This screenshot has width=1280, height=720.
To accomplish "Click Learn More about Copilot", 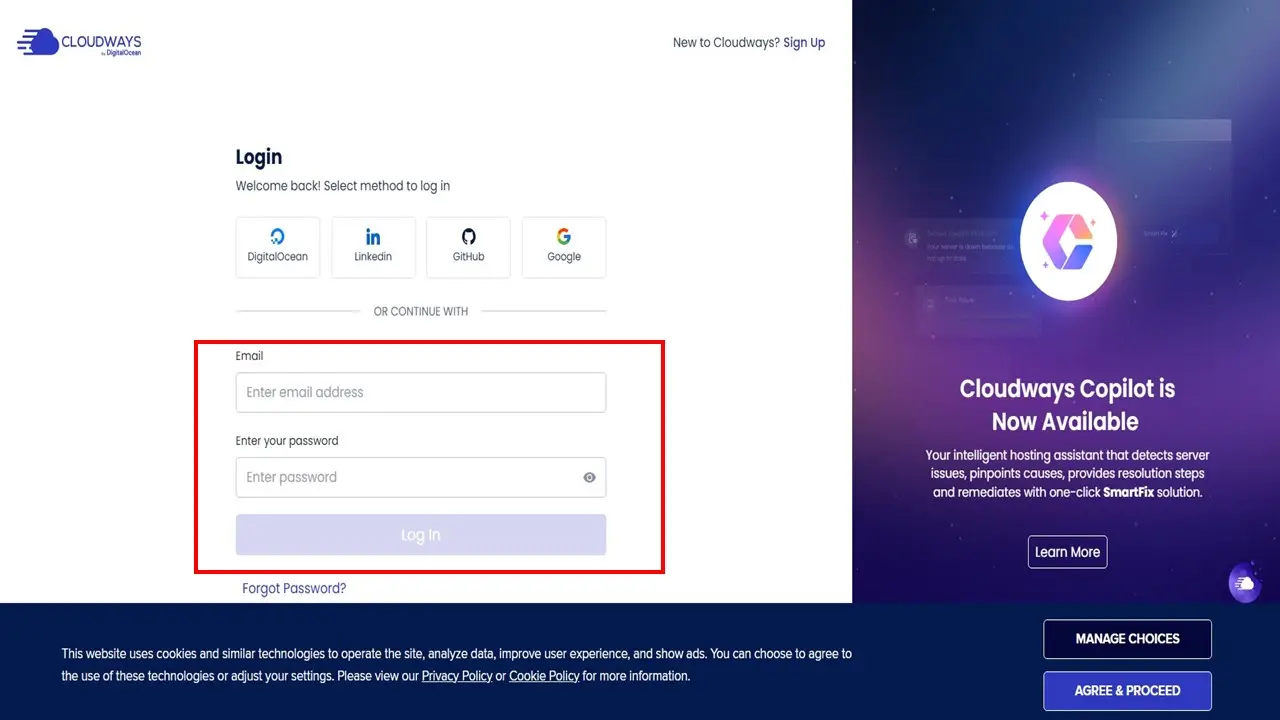I will coord(1067,552).
